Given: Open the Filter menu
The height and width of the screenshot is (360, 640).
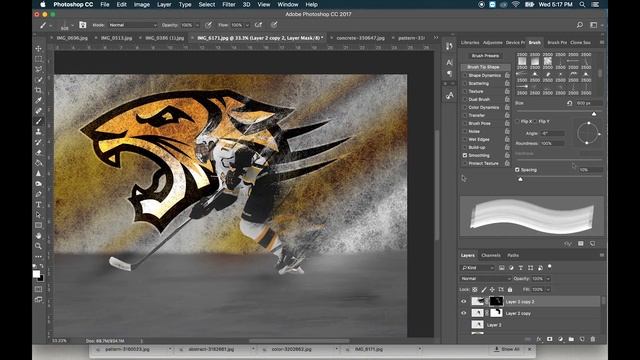Looking at the screenshot, I should click(229, 4).
